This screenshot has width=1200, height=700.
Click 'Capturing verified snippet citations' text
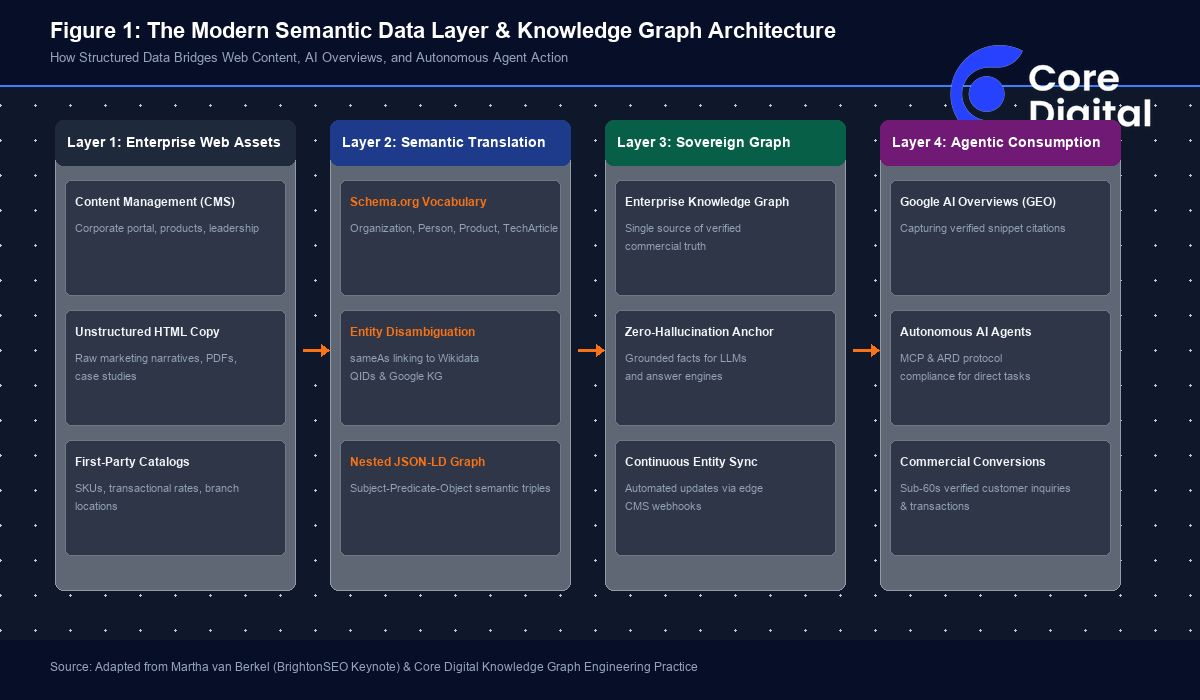tap(983, 228)
